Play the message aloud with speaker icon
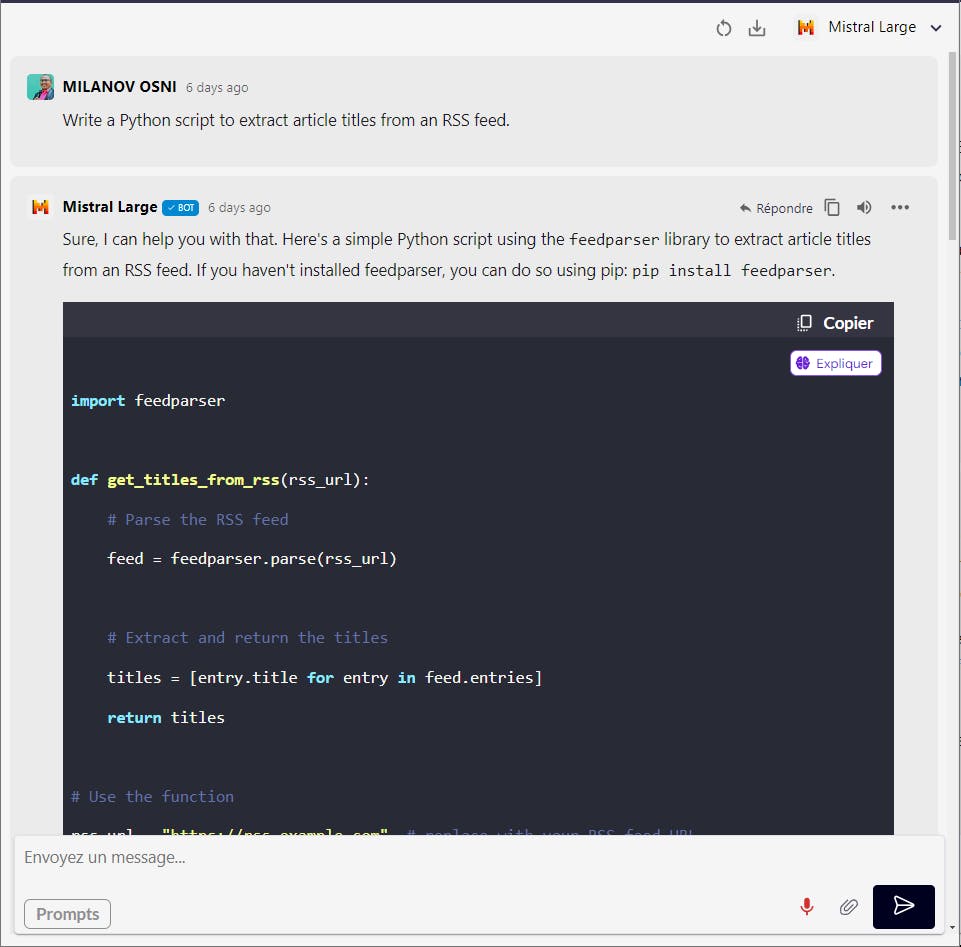The image size is (961, 947). pyautogui.click(x=864, y=208)
